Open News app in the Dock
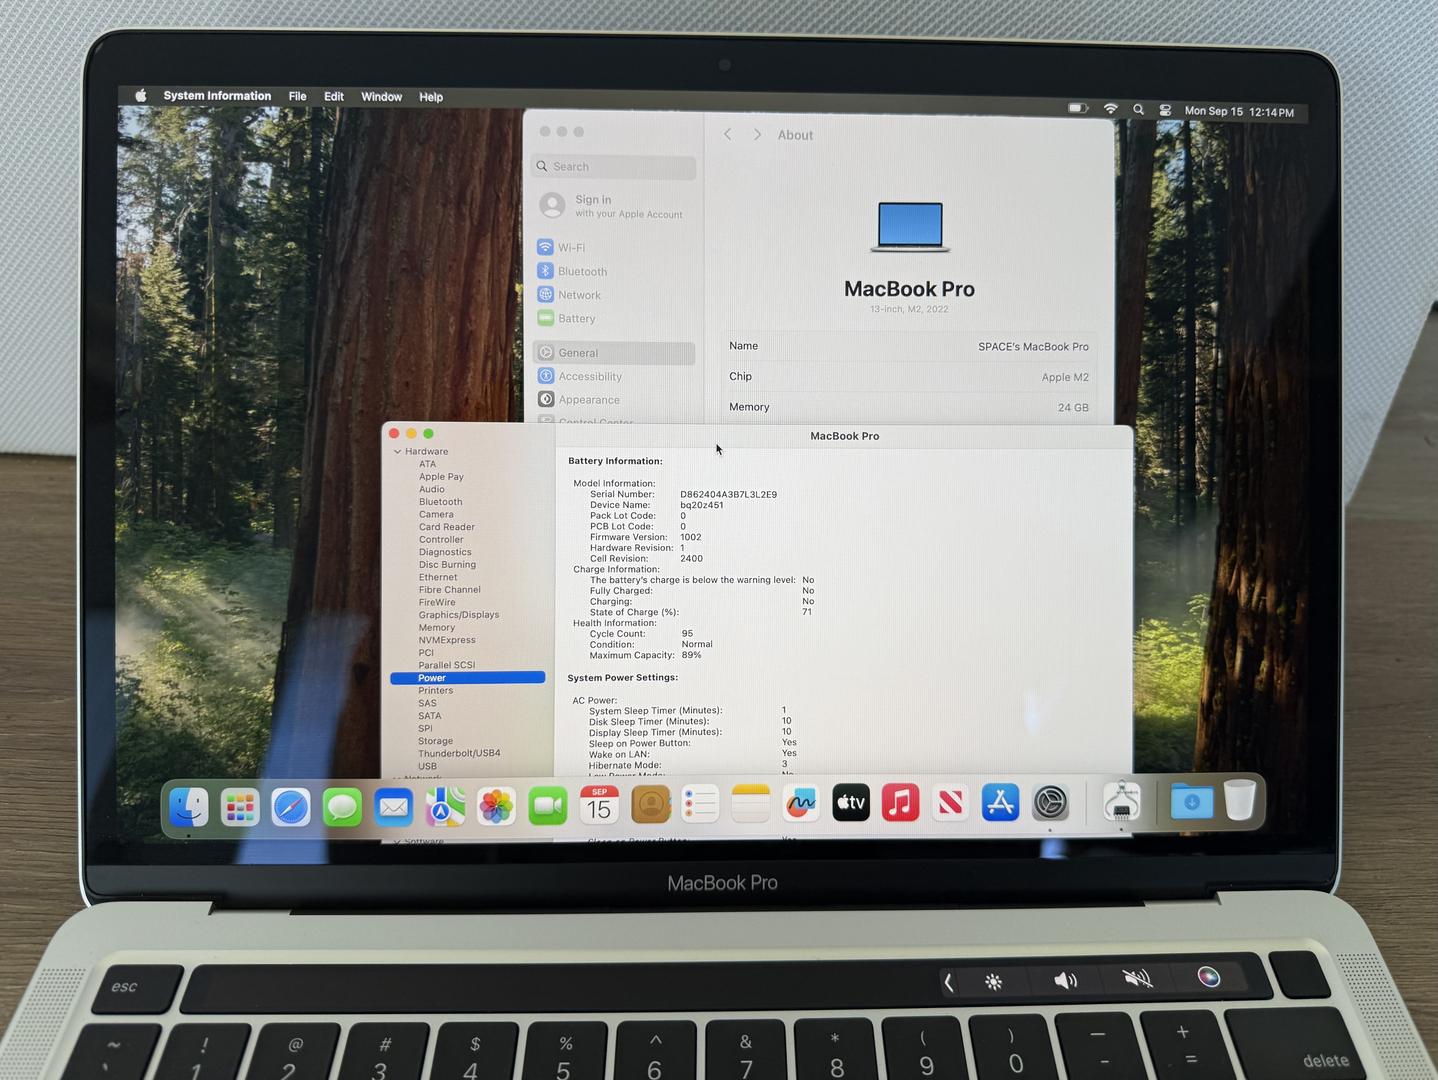This screenshot has width=1438, height=1080. 950,802
